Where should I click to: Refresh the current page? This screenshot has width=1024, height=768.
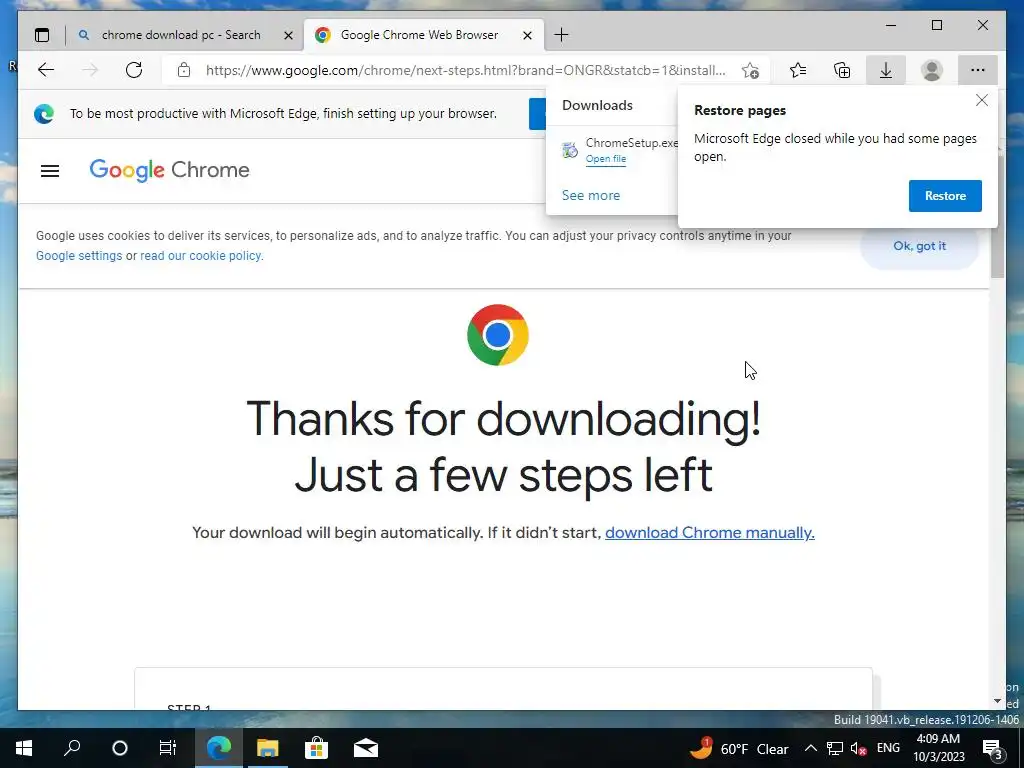[x=134, y=70]
